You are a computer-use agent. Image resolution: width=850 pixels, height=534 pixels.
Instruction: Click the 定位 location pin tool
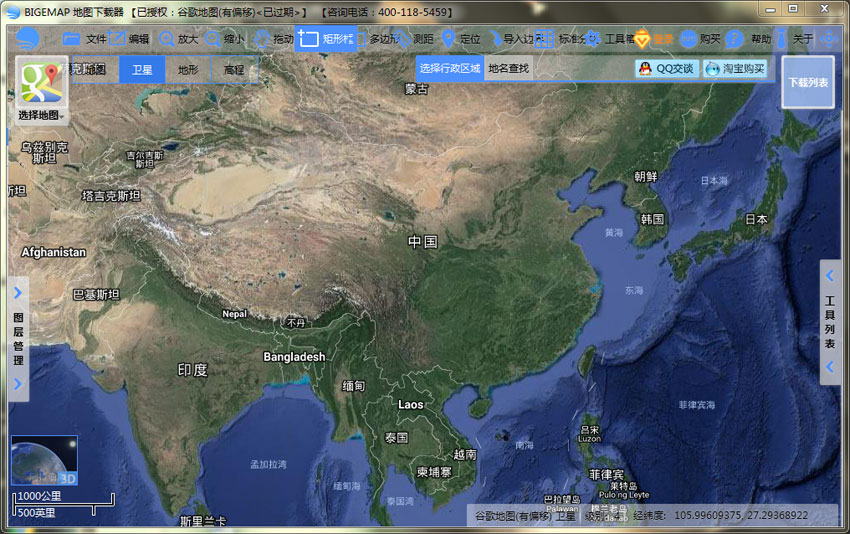[x=461, y=39]
